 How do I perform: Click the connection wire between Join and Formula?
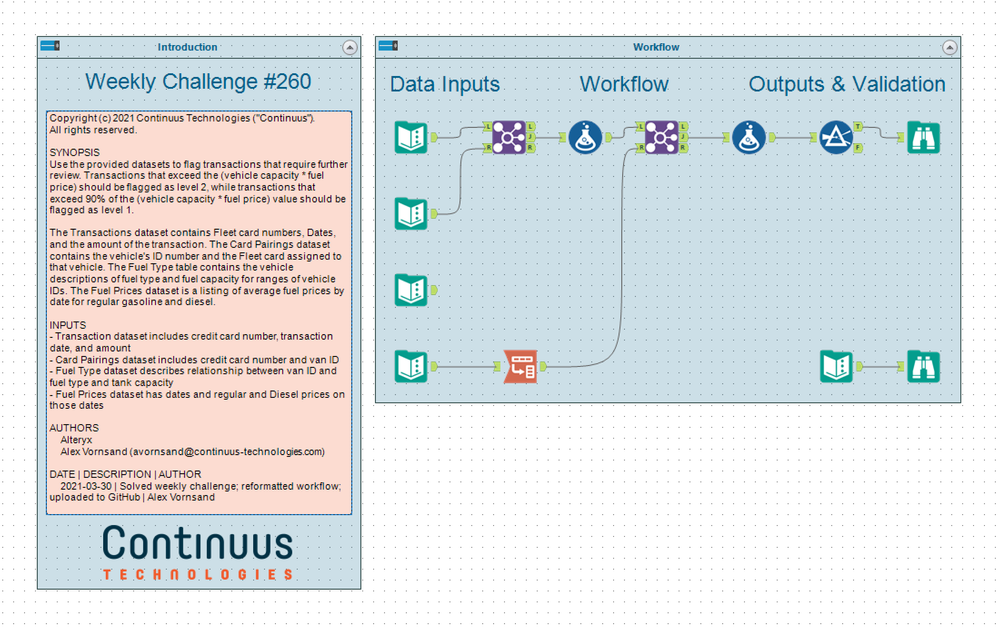[548, 138]
